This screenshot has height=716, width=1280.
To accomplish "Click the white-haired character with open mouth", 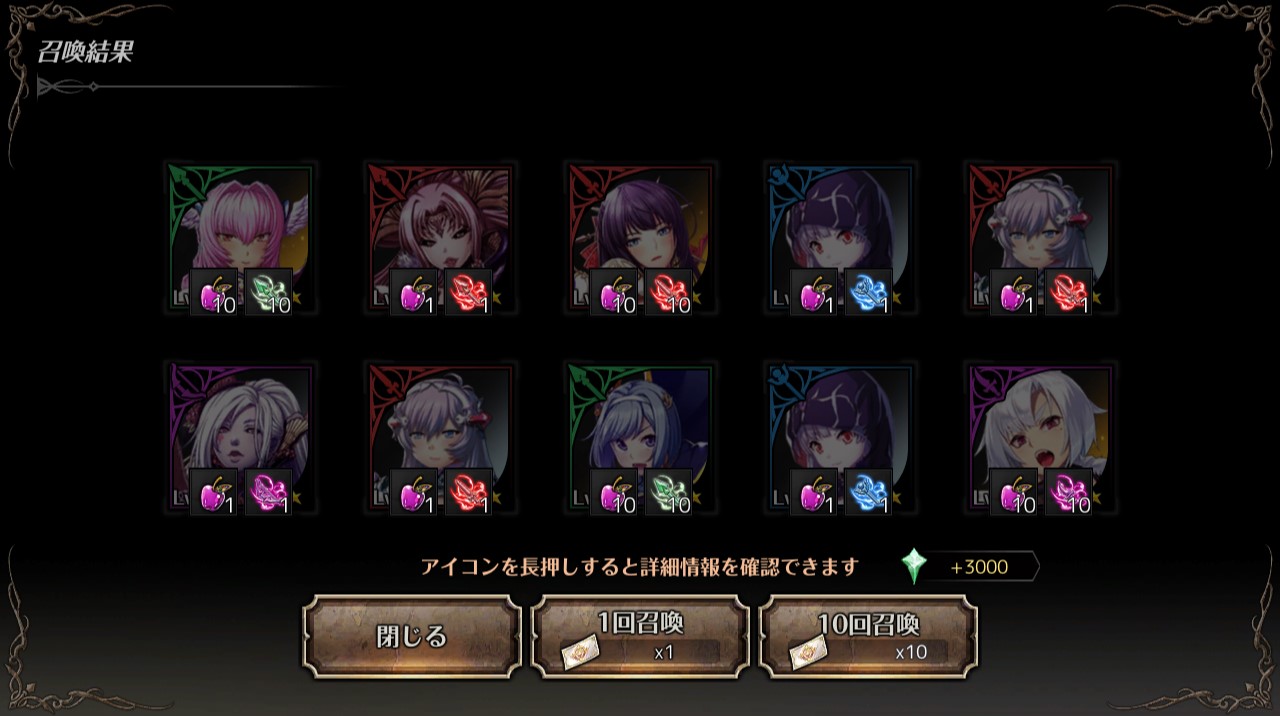I will point(1040,440).
